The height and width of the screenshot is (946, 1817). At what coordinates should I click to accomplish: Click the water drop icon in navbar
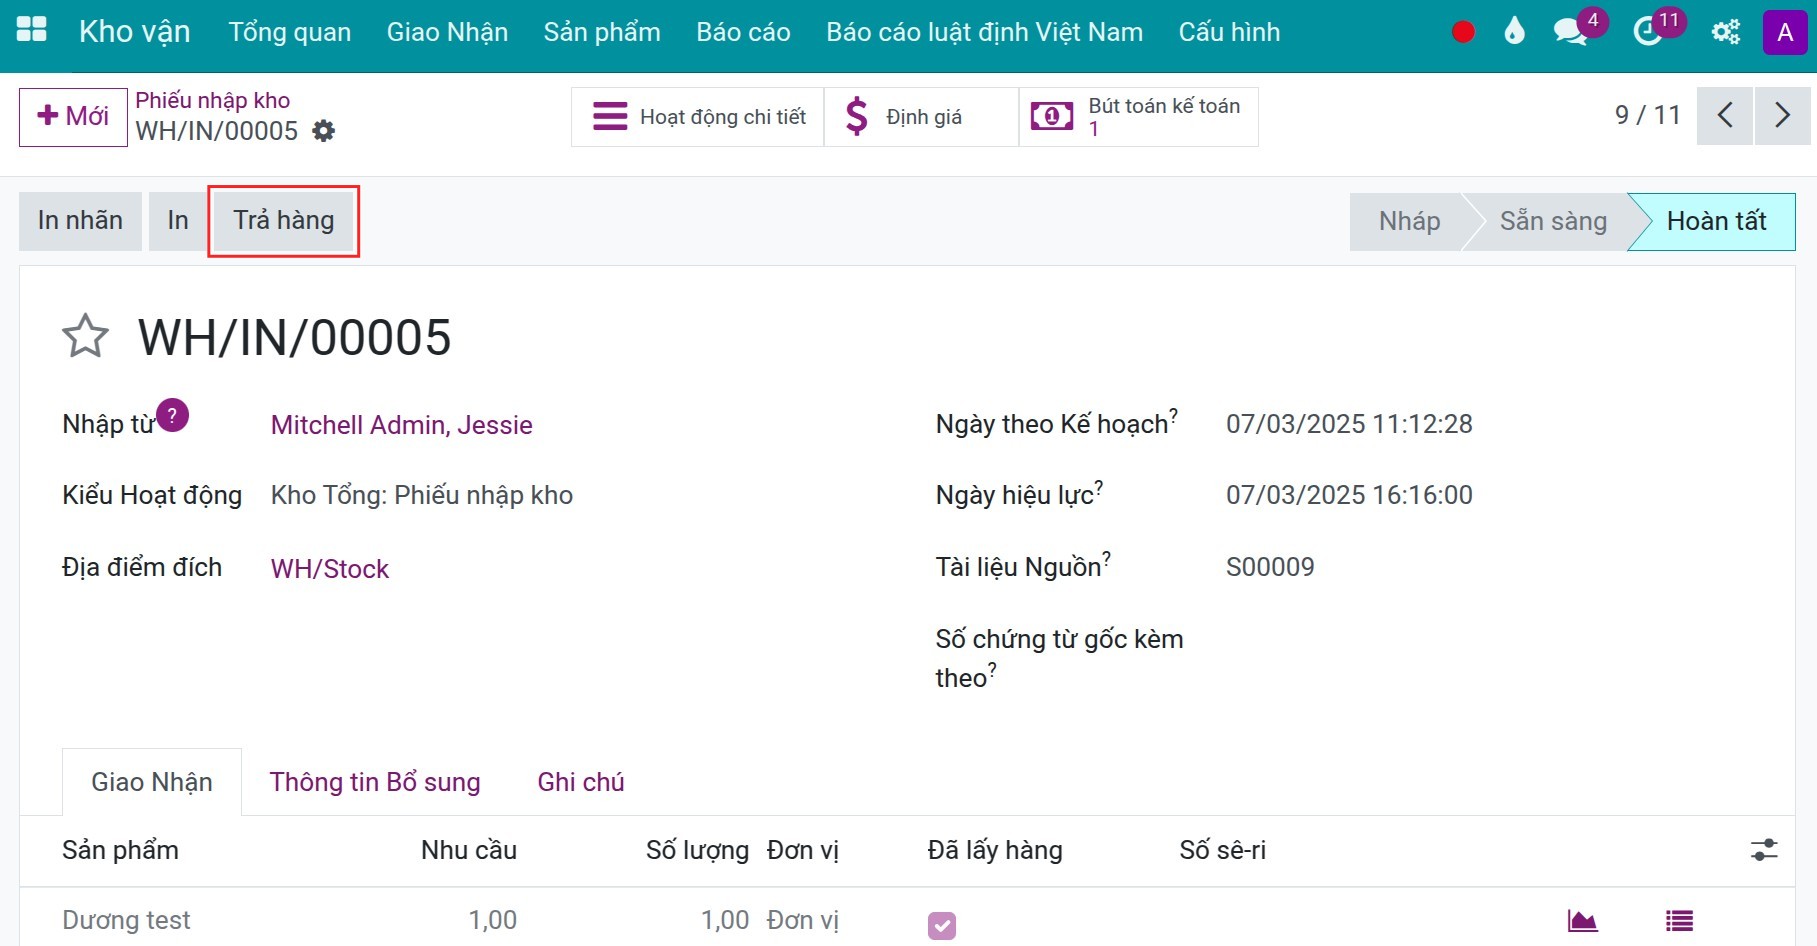1515,32
